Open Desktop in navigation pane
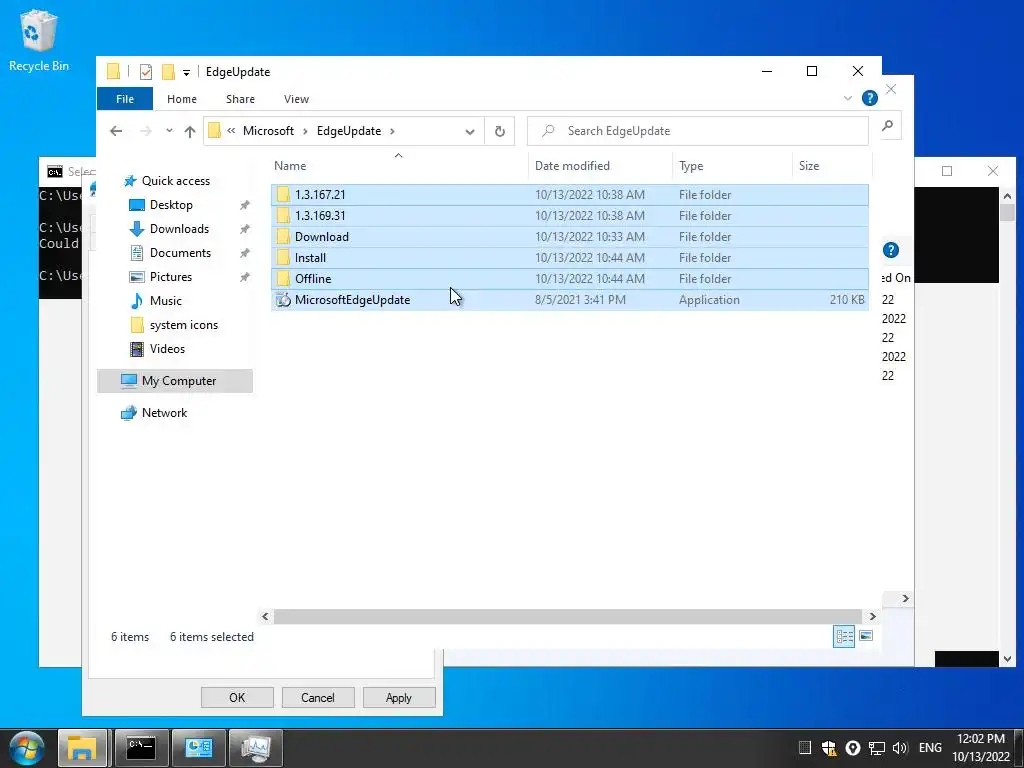This screenshot has width=1024, height=768. (x=171, y=205)
